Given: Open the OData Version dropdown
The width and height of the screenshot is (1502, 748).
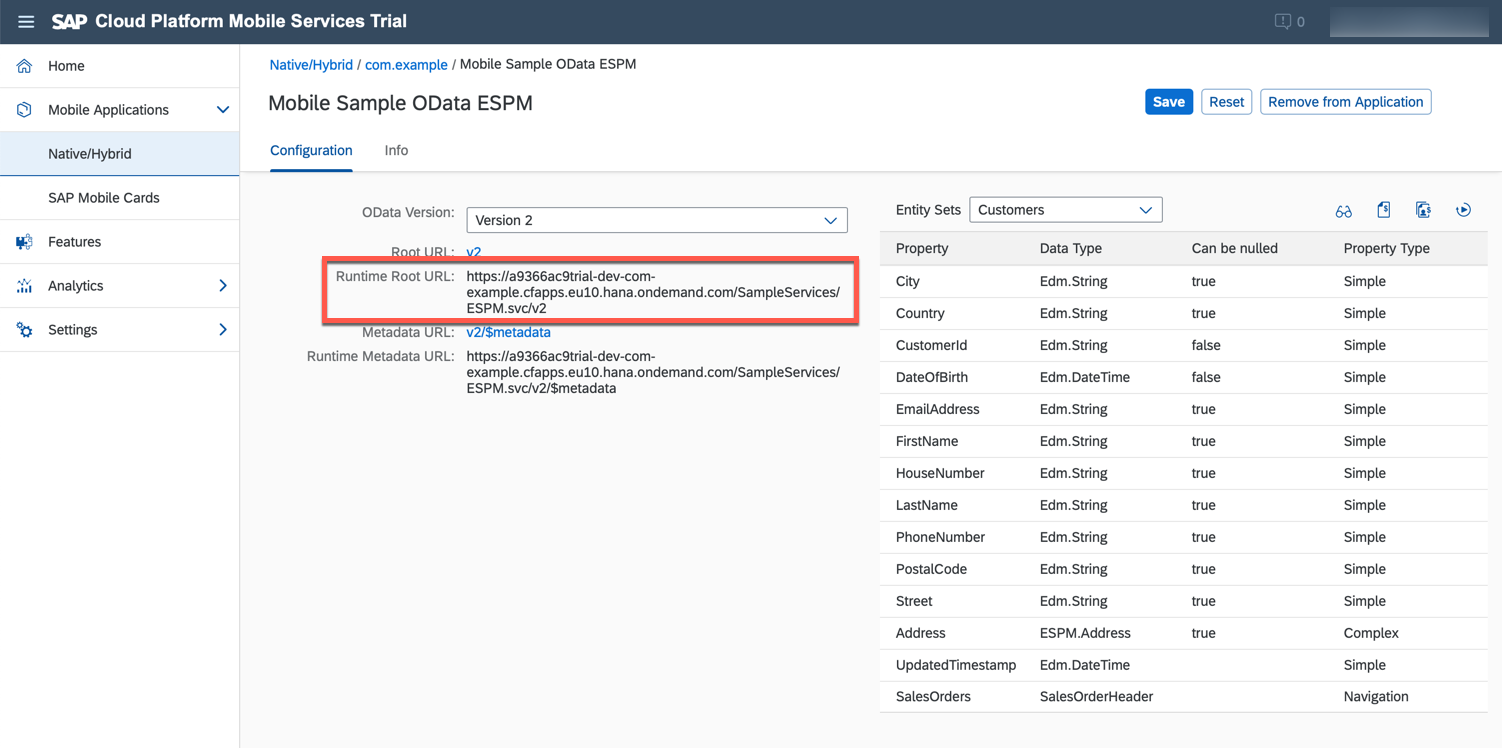Looking at the screenshot, I should (657, 220).
